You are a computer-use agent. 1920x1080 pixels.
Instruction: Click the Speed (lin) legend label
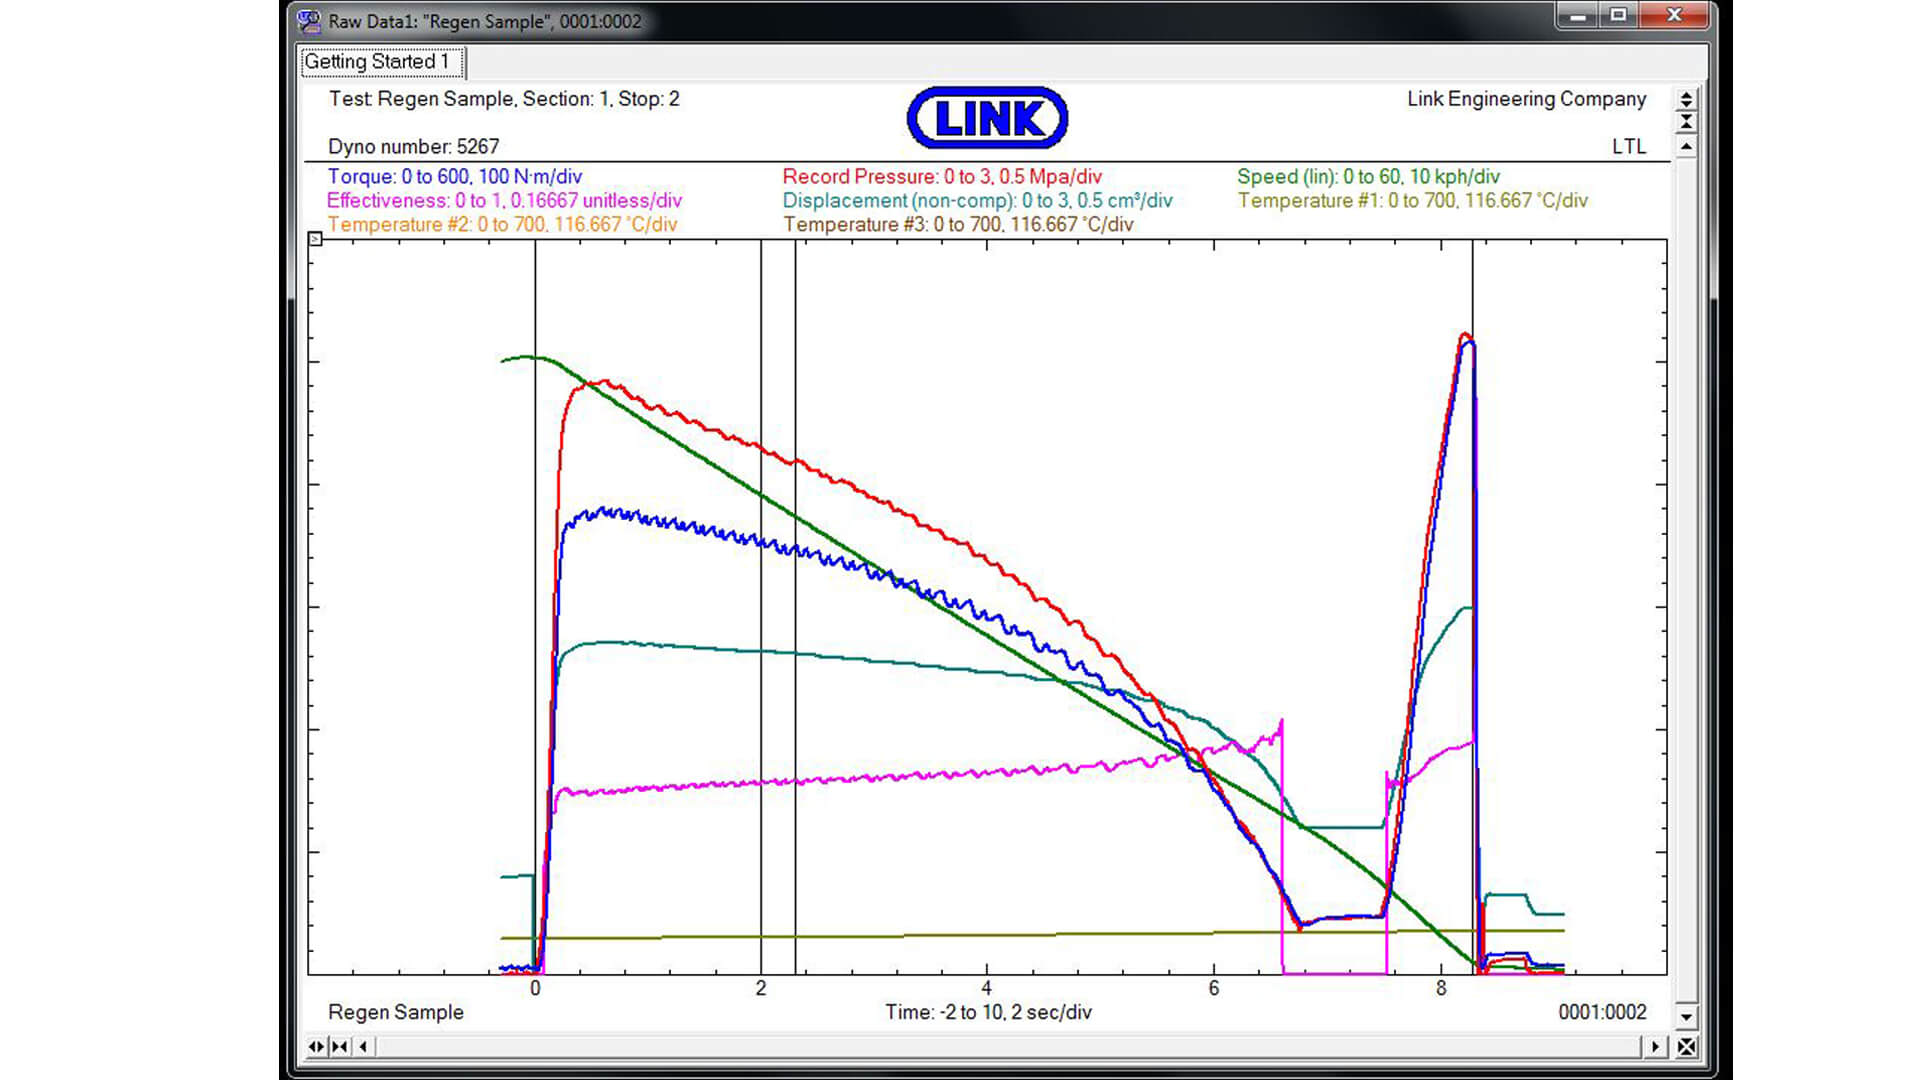(1368, 177)
